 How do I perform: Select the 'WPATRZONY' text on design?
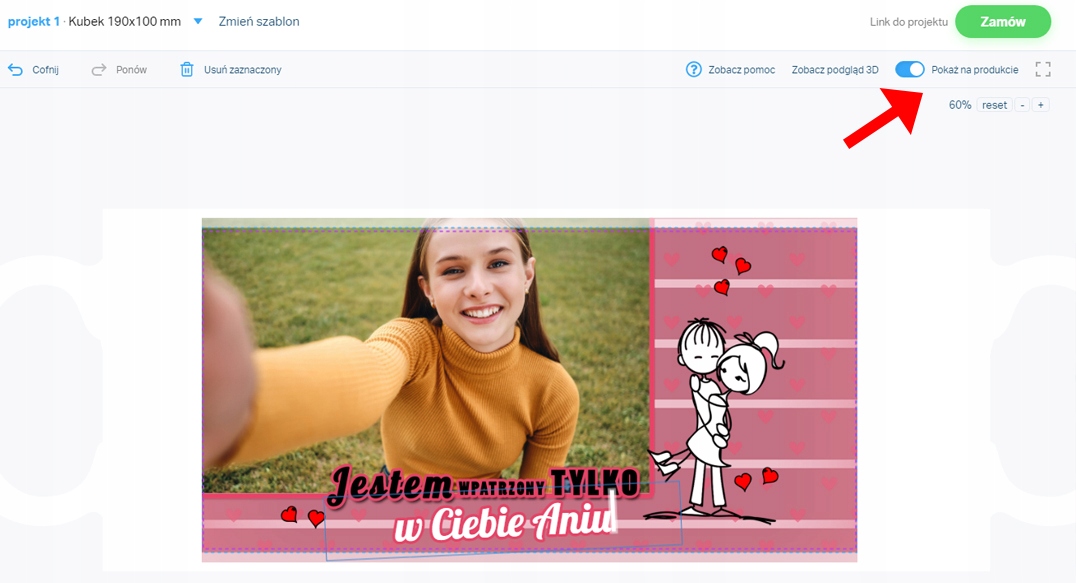(x=502, y=488)
